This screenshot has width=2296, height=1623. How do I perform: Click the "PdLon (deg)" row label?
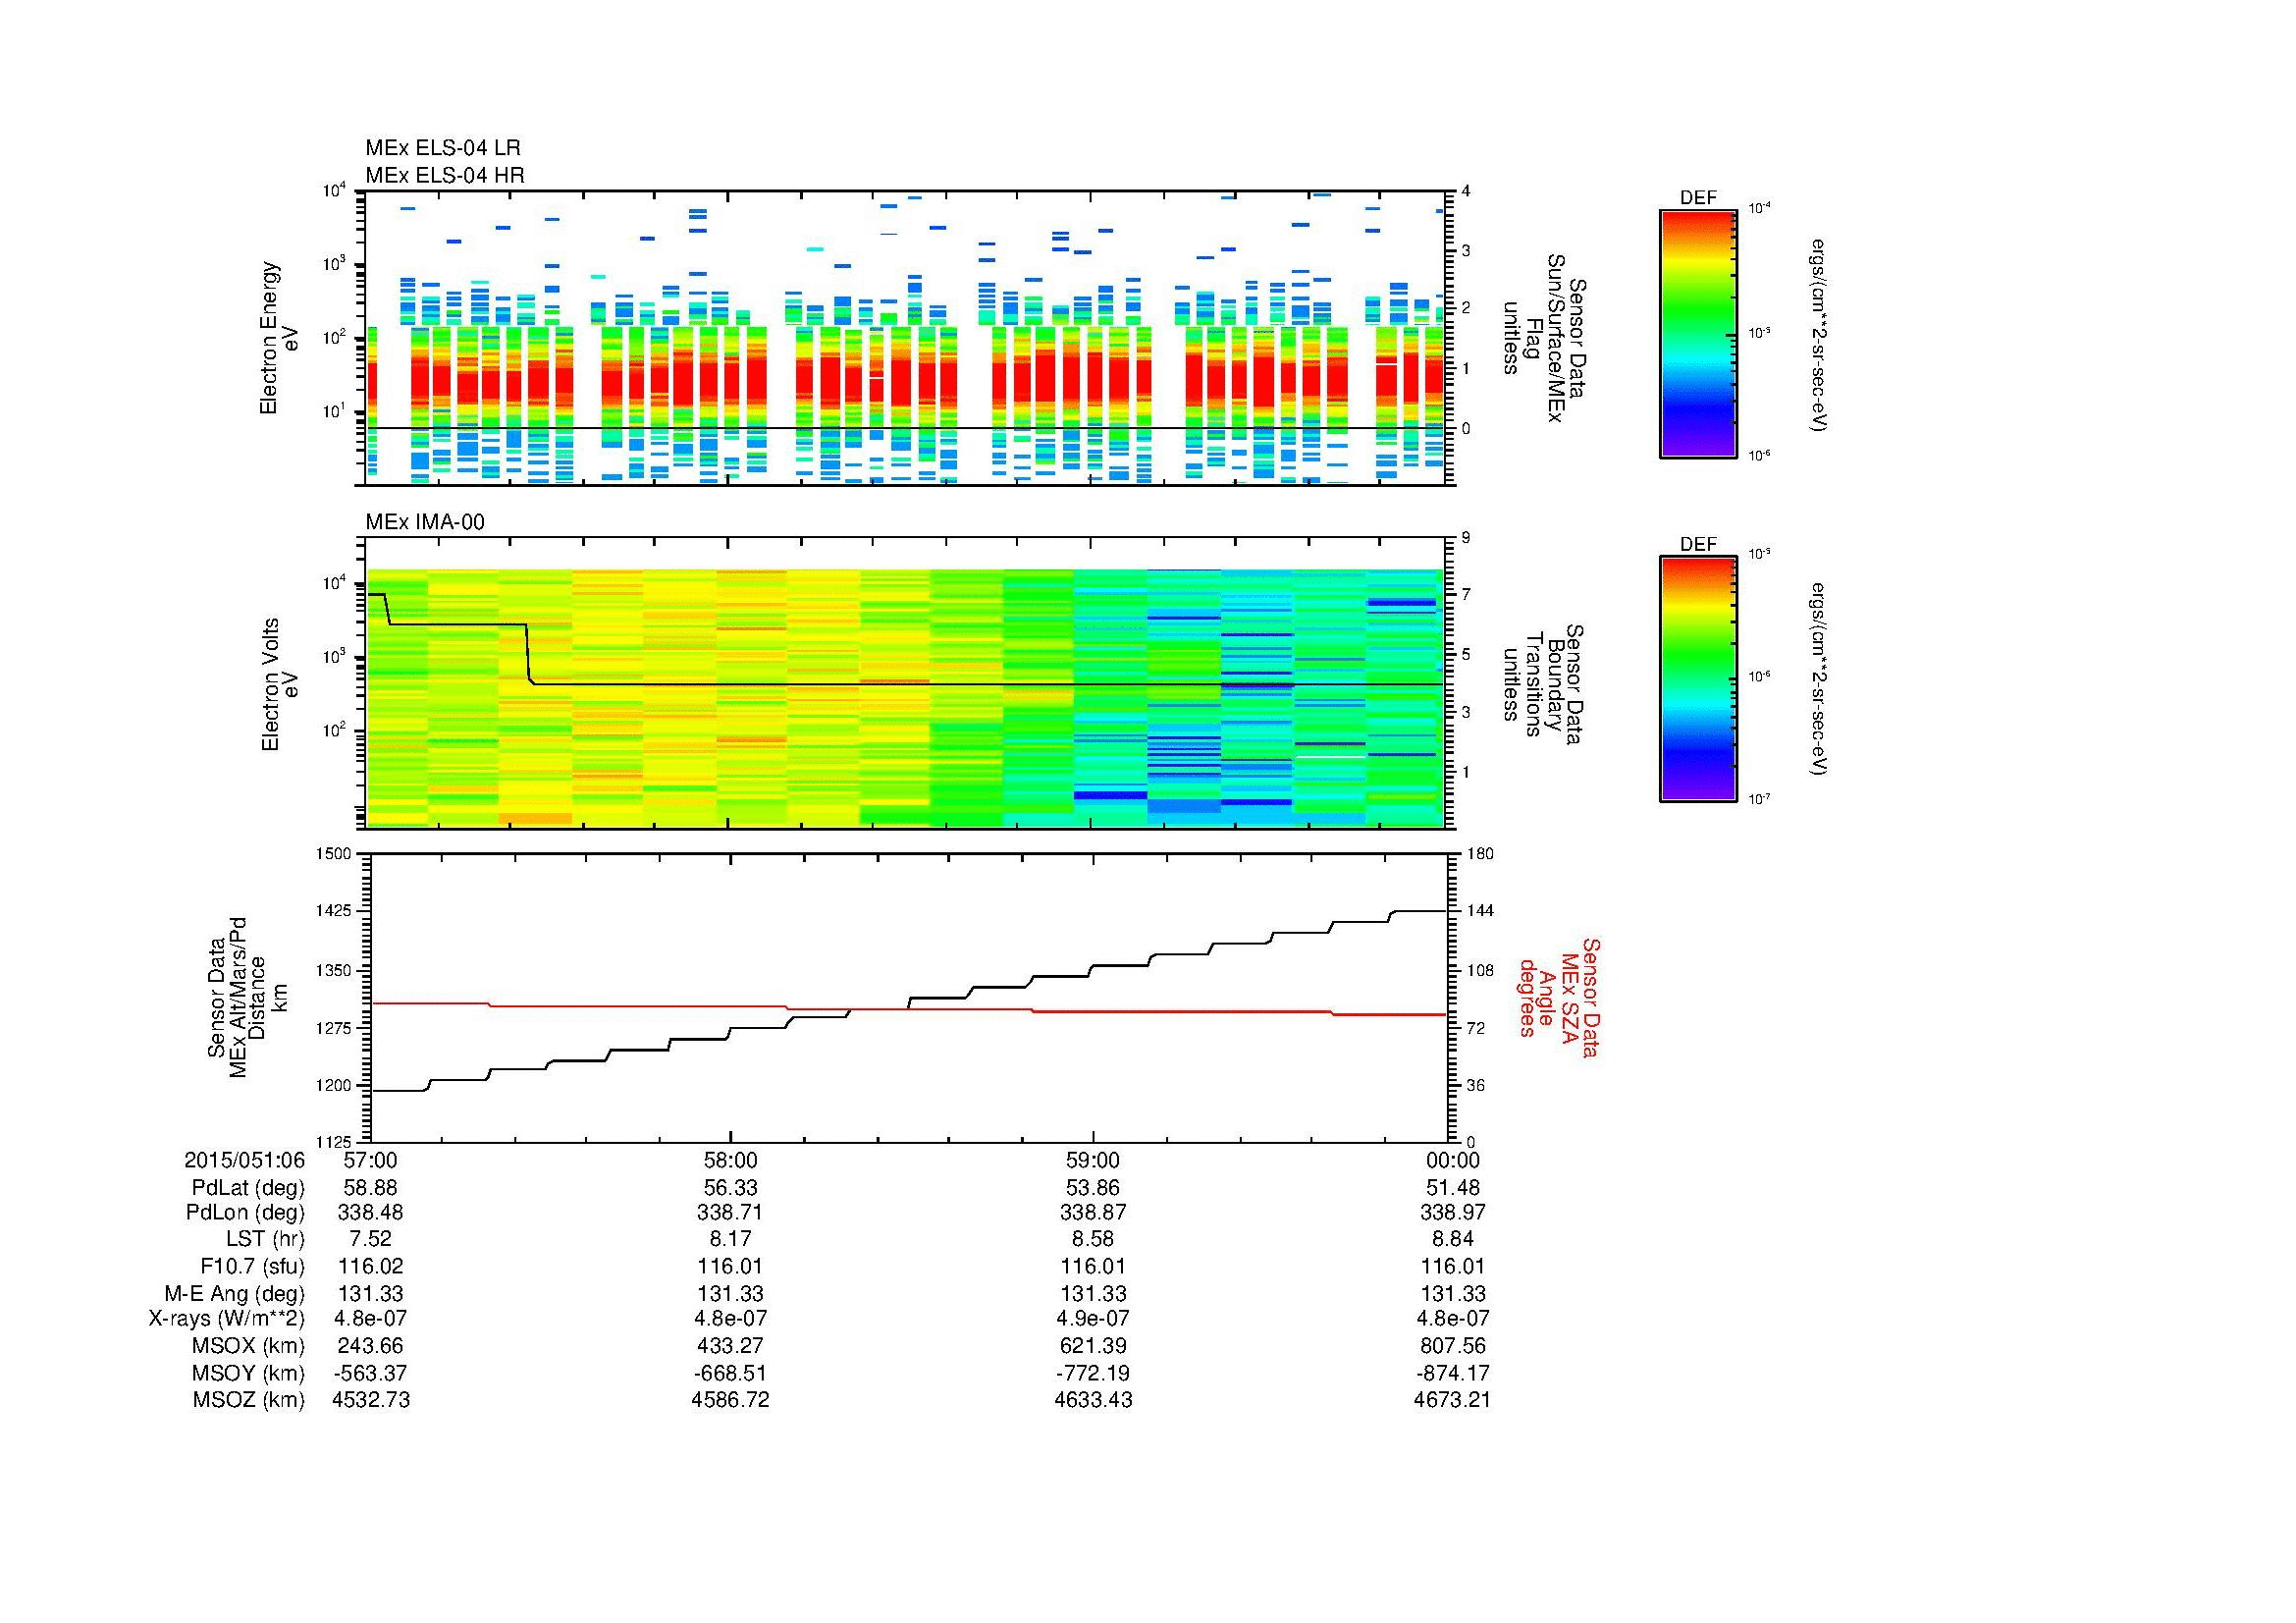[246, 1212]
